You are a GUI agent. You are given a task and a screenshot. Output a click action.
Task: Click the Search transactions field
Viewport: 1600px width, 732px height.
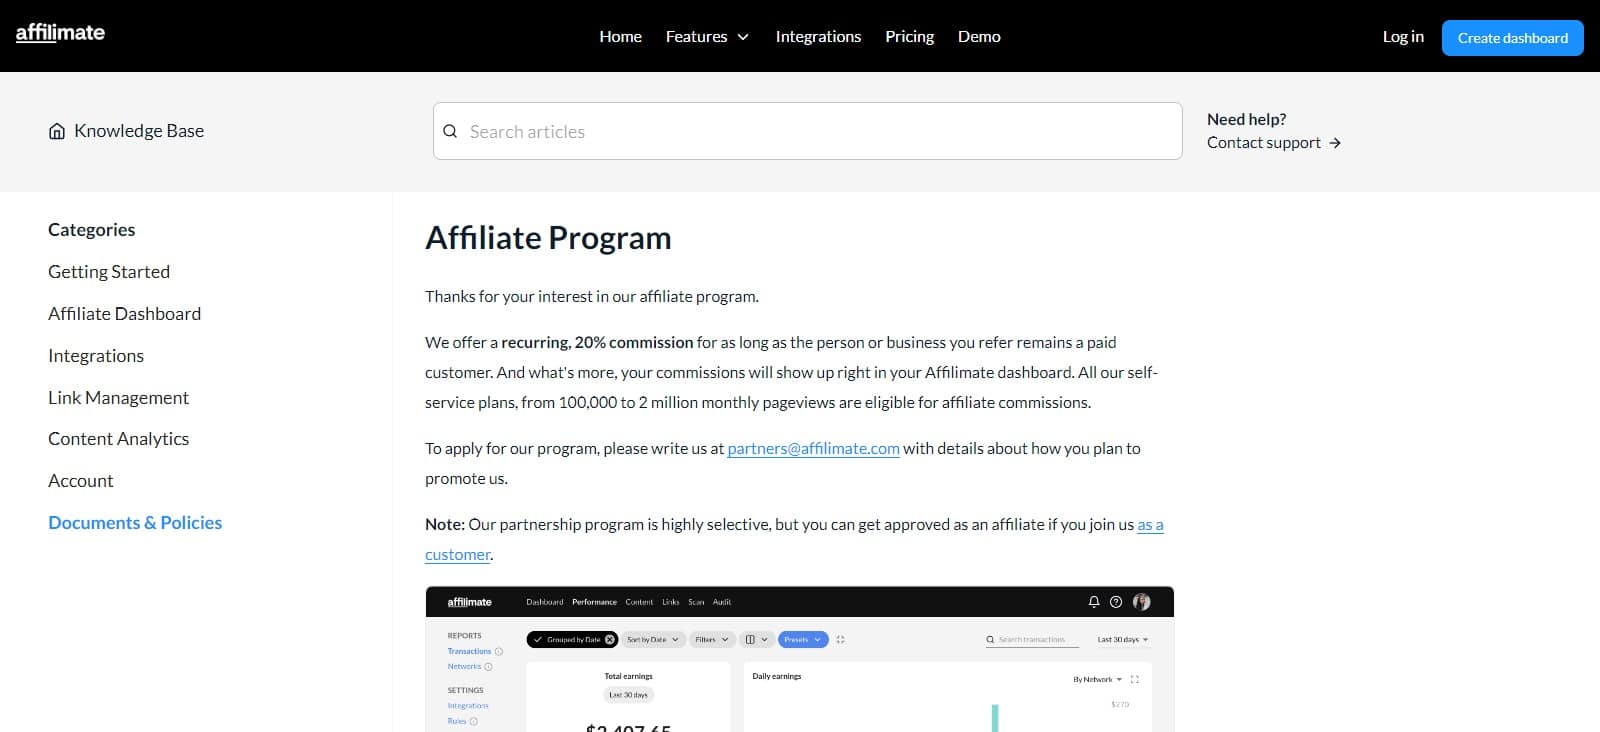1032,639
